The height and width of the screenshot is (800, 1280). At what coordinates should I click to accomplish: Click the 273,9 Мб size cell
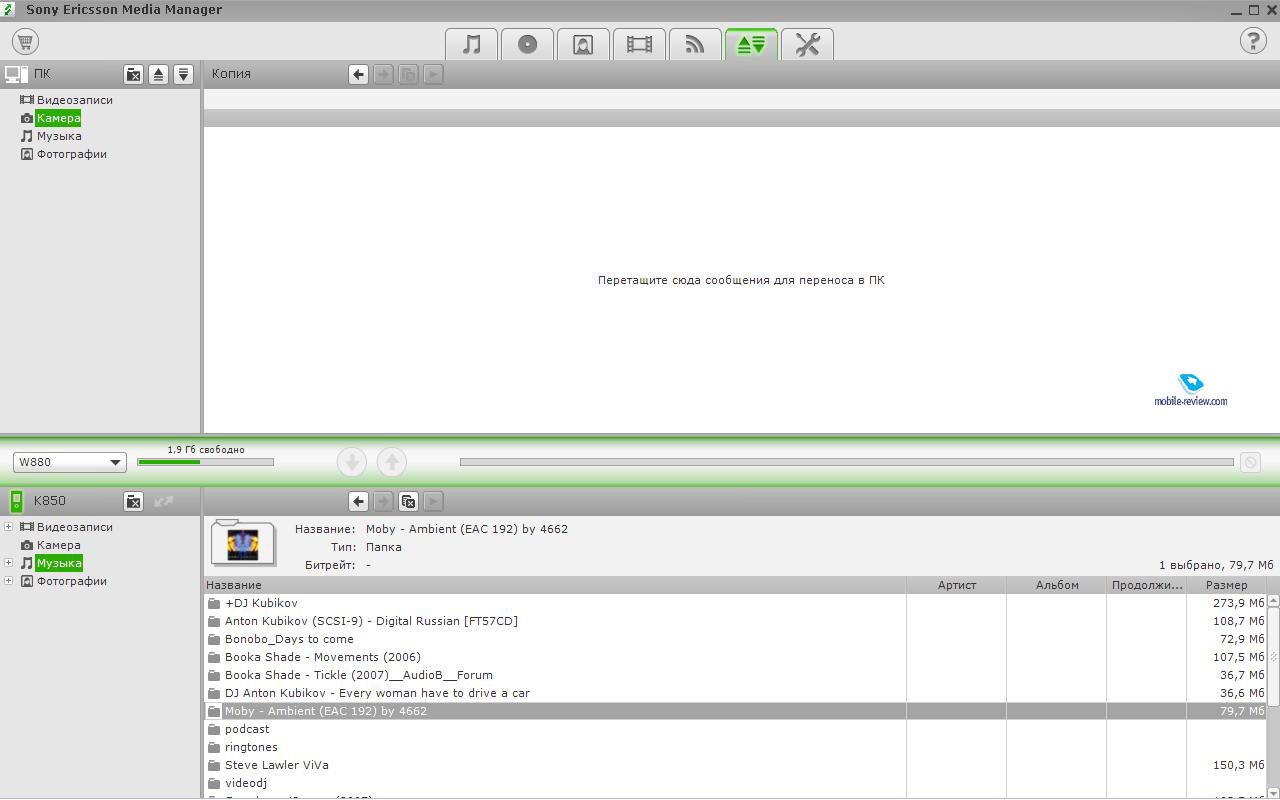click(x=1238, y=603)
